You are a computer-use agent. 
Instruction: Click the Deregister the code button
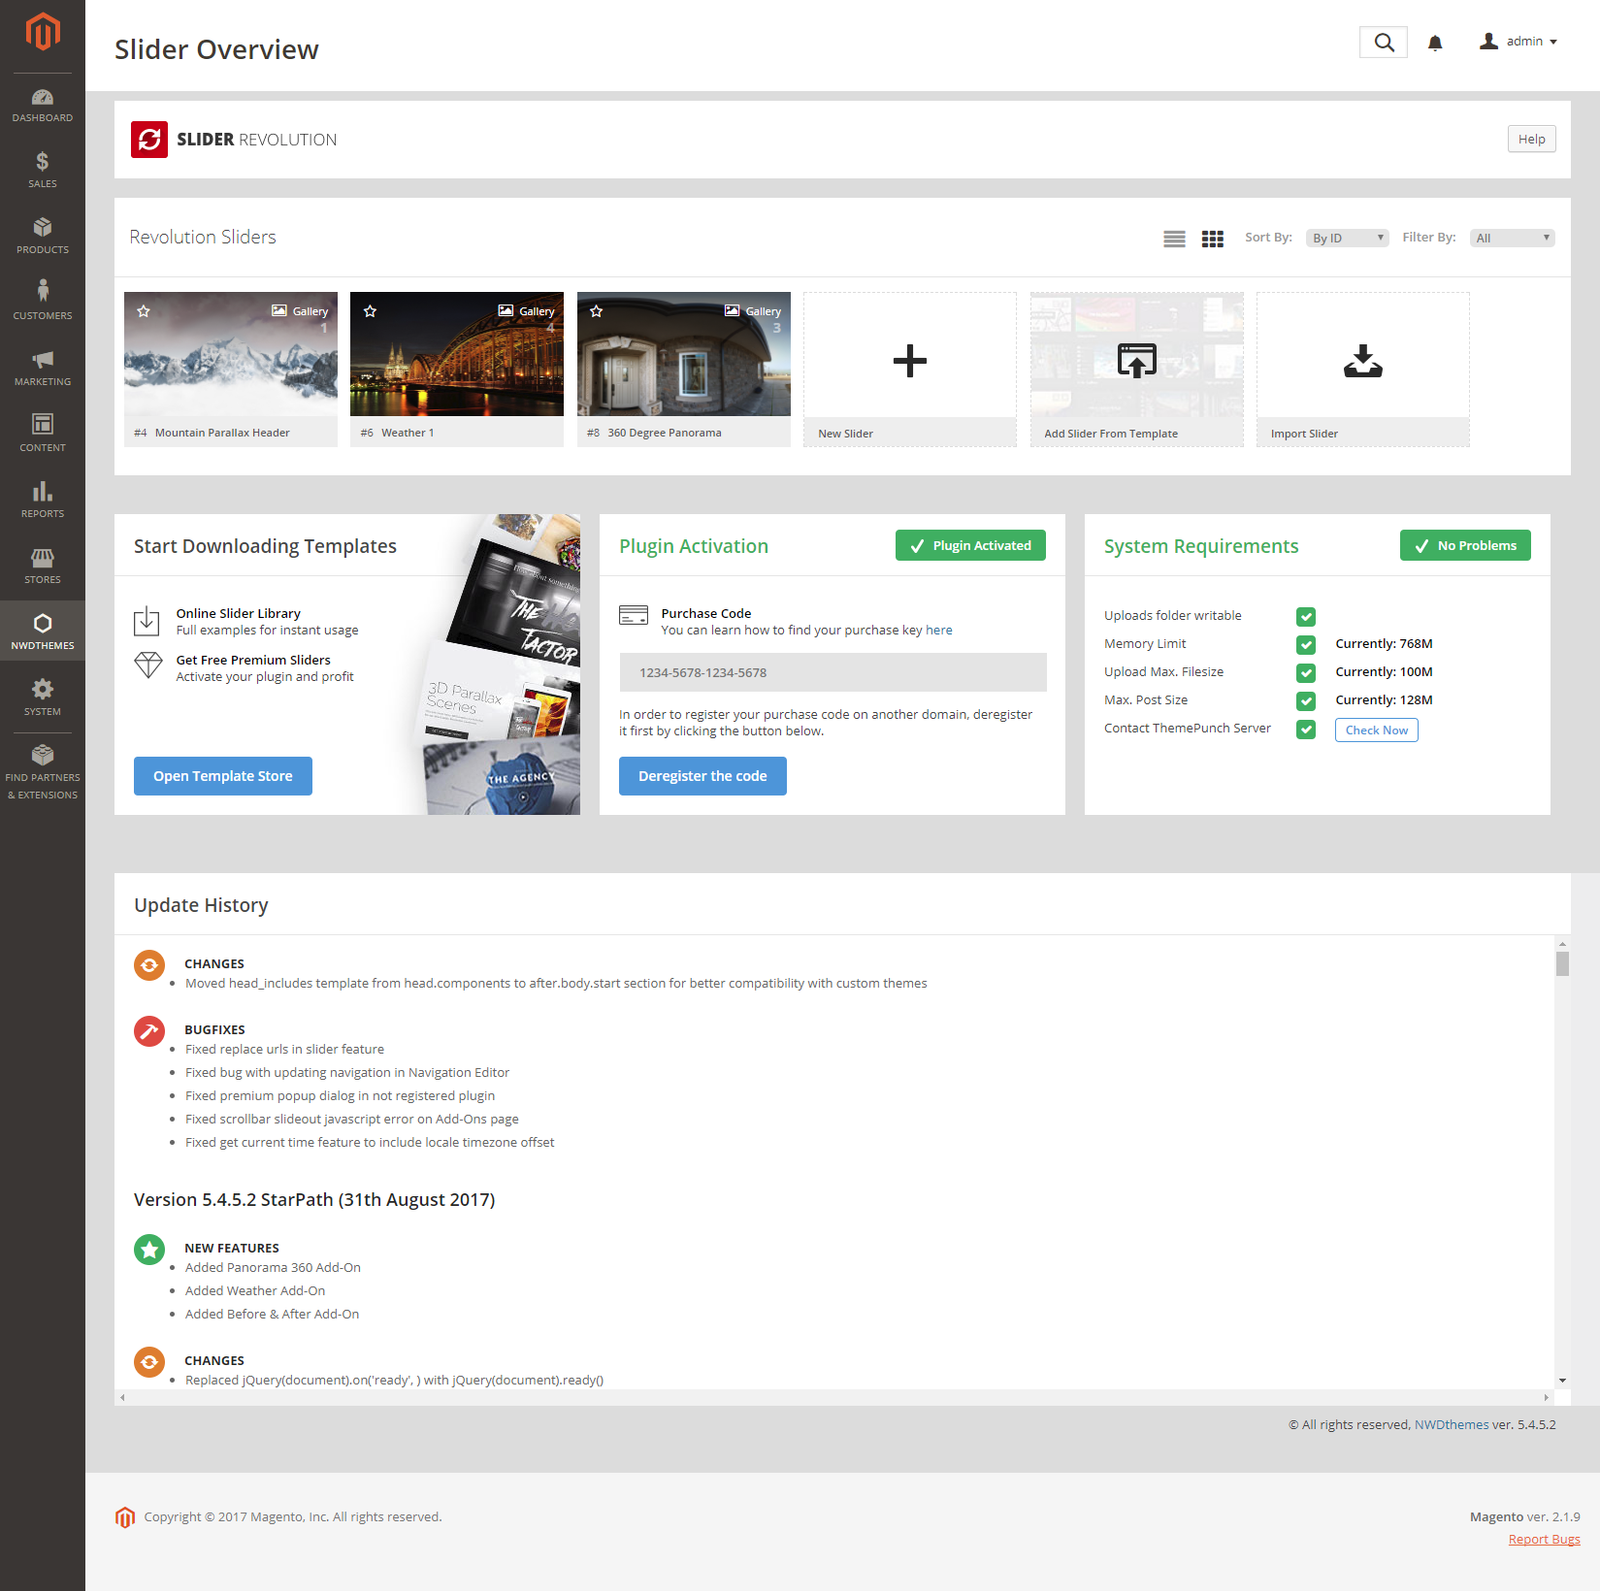(x=702, y=776)
